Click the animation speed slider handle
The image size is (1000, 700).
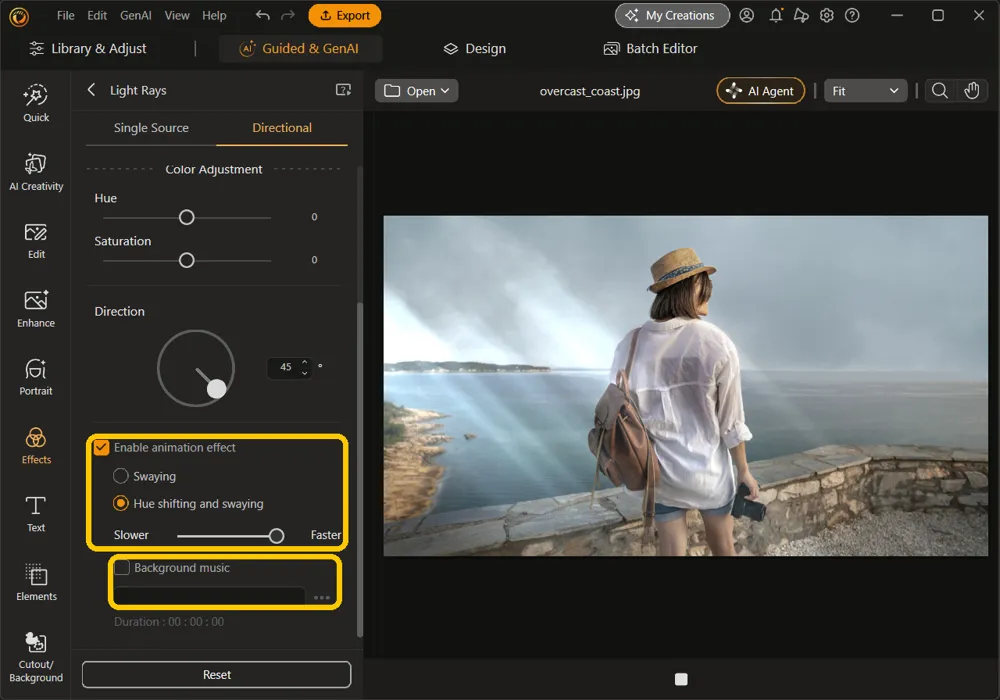coord(276,536)
